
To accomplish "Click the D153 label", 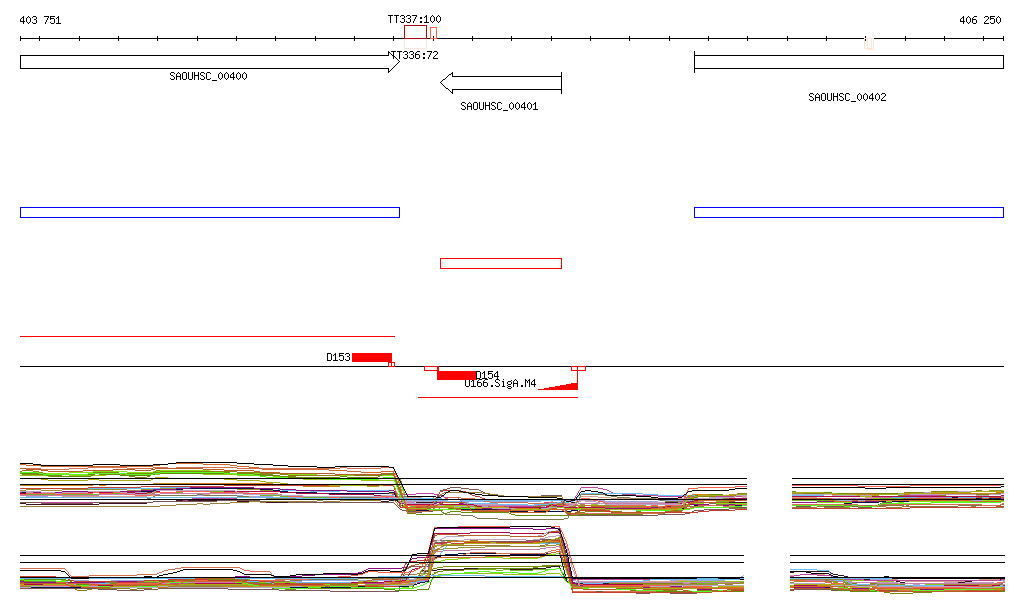I will pos(338,357).
